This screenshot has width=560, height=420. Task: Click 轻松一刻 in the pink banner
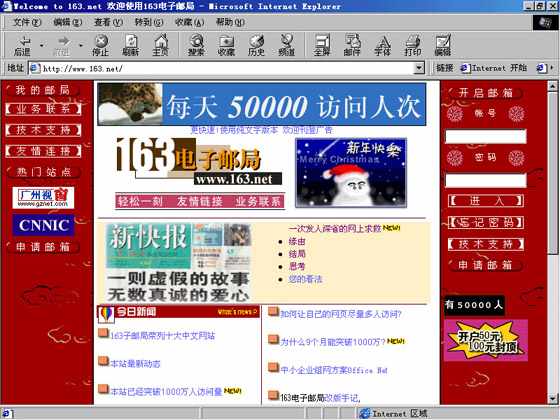[x=140, y=201]
